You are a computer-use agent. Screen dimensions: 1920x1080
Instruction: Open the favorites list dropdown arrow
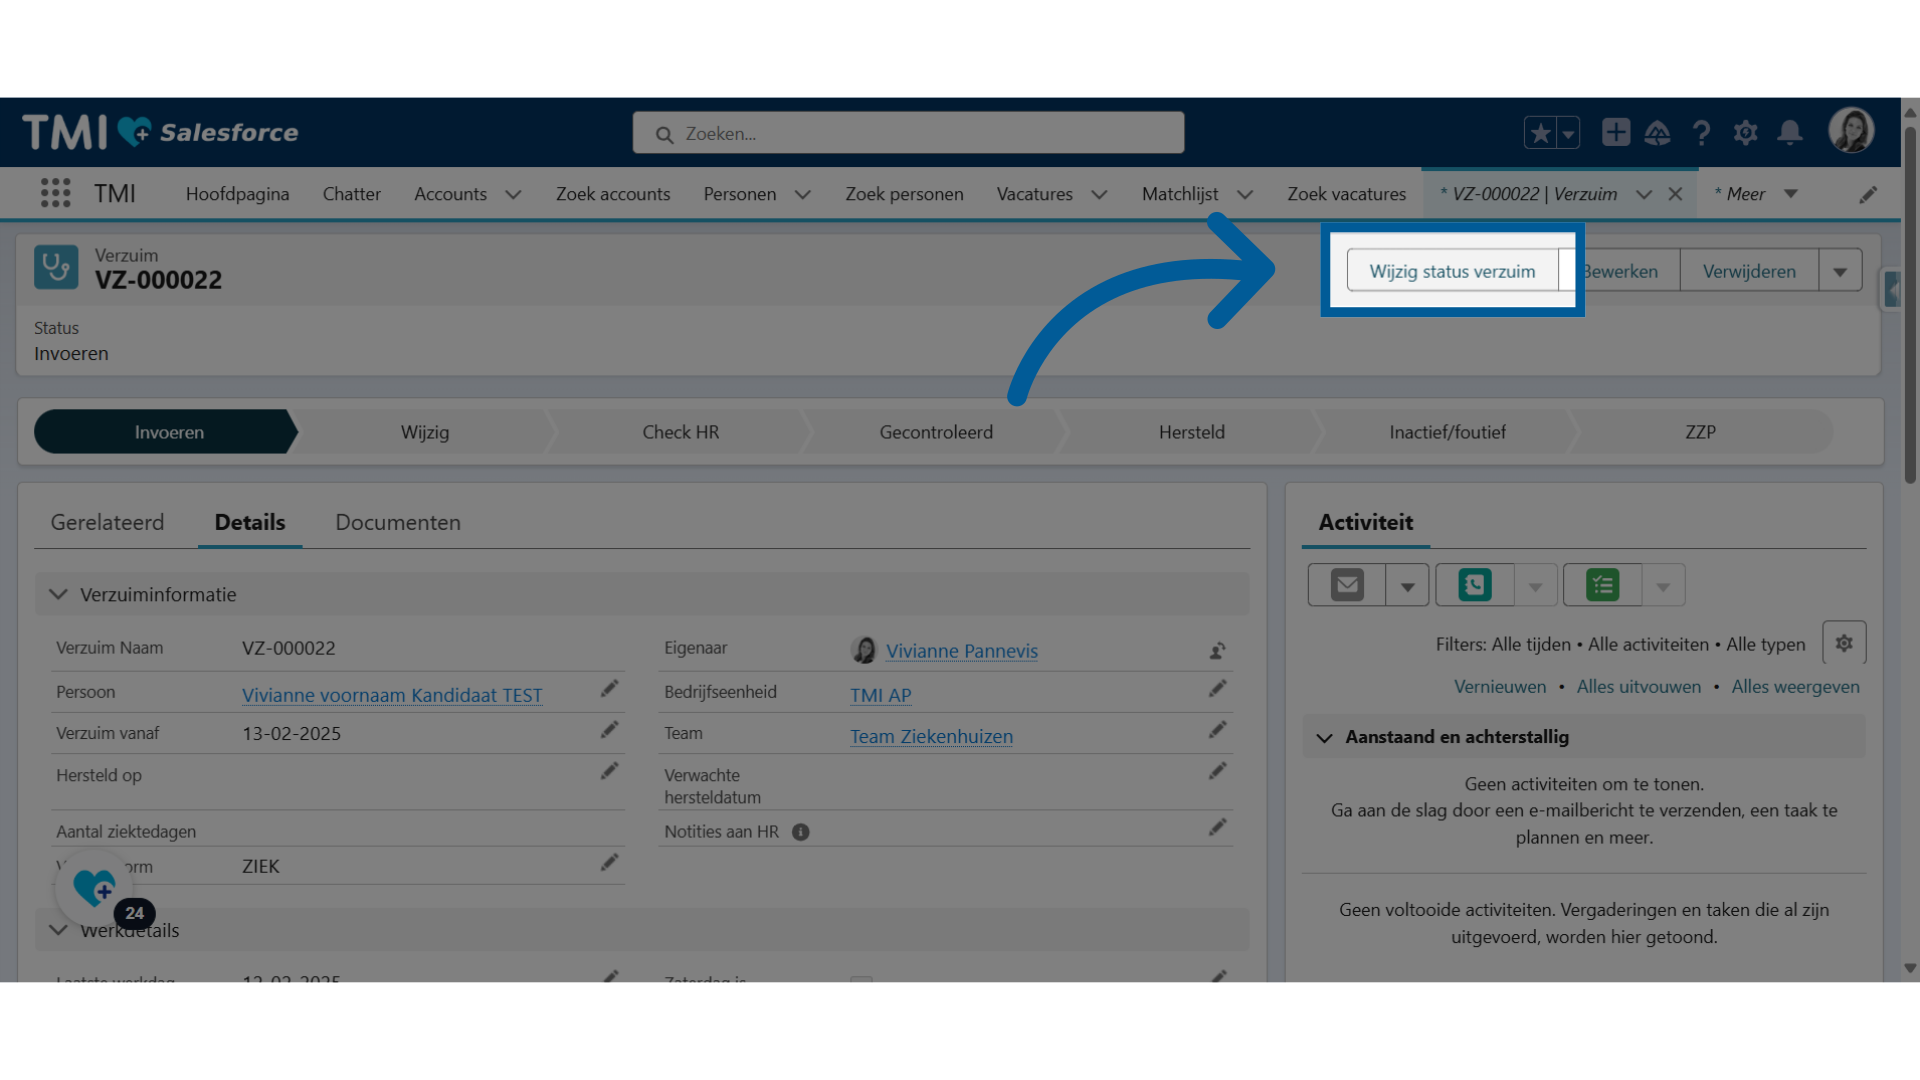click(1568, 132)
